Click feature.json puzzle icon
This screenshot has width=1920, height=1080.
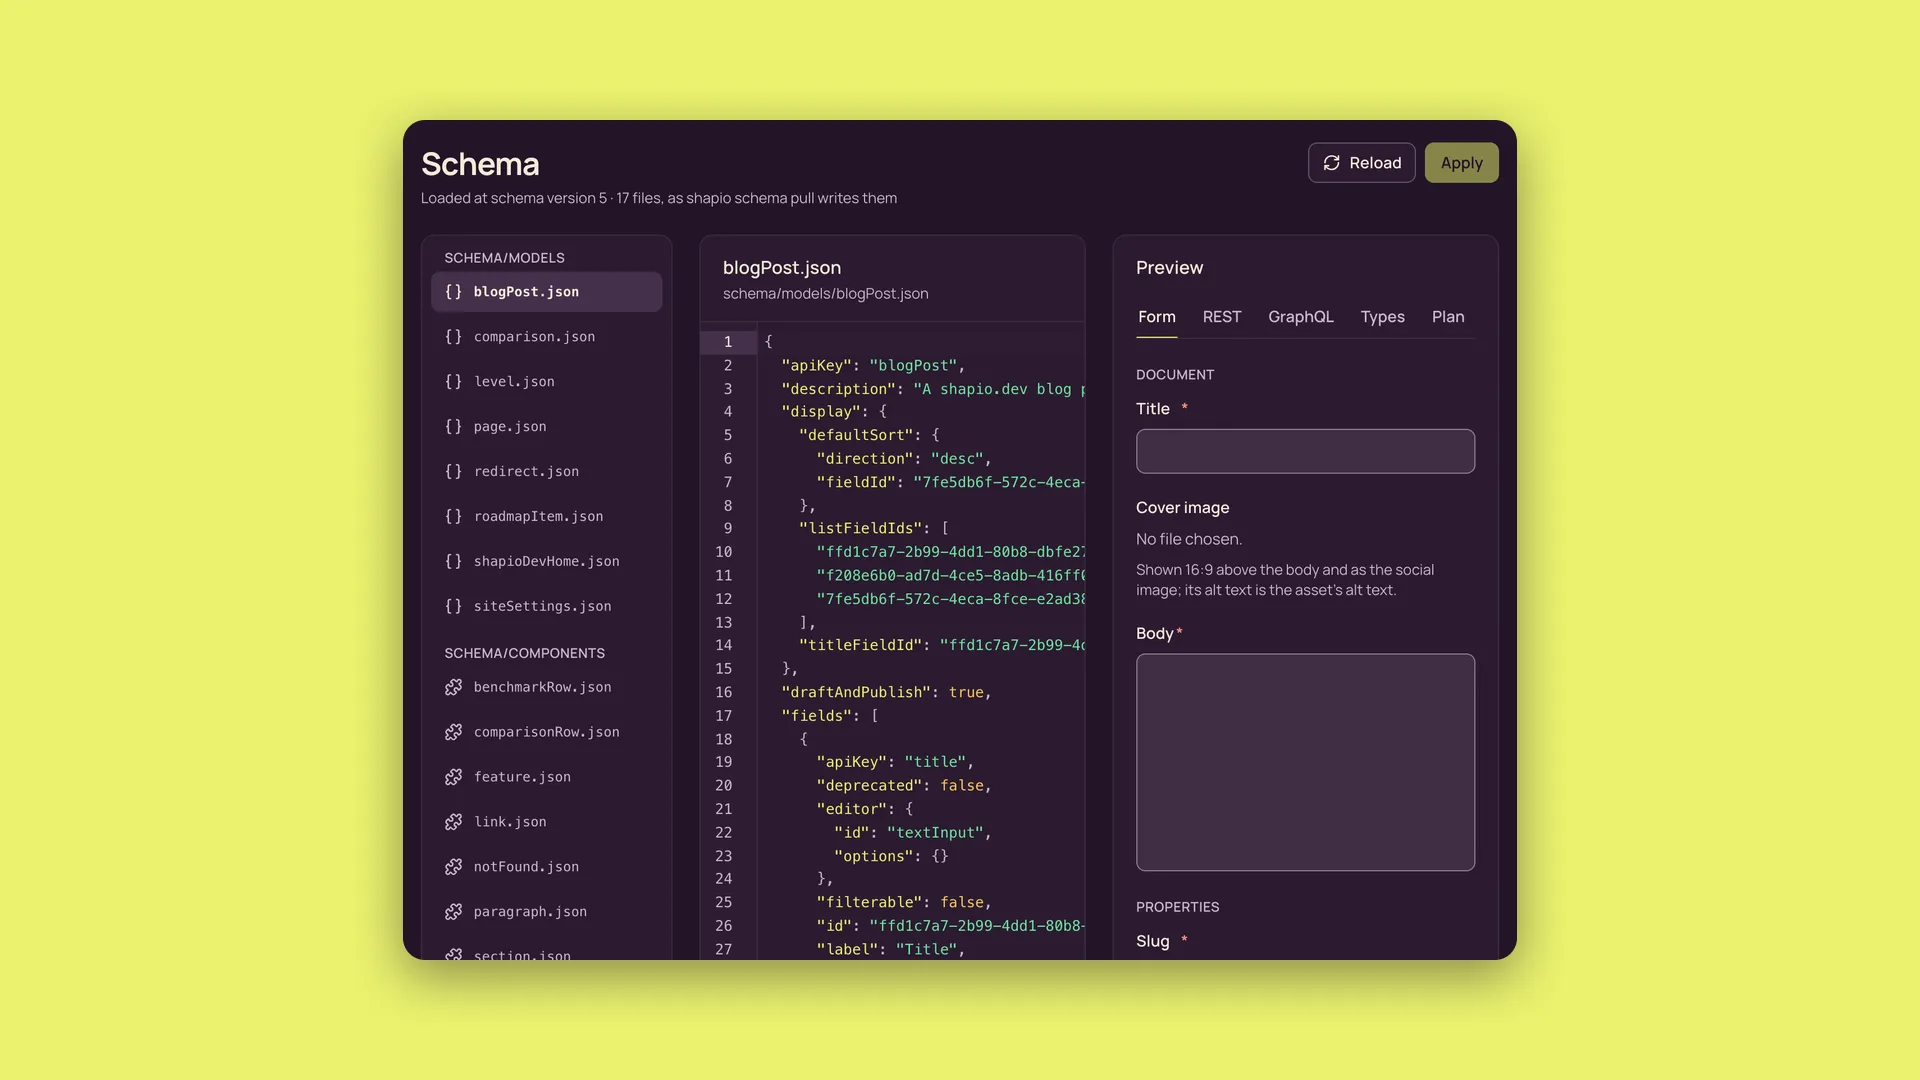coord(453,778)
